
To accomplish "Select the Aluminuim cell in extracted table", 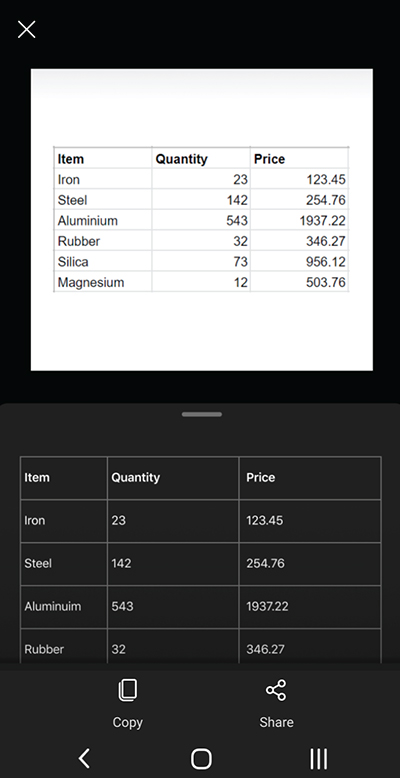I will point(64,607).
